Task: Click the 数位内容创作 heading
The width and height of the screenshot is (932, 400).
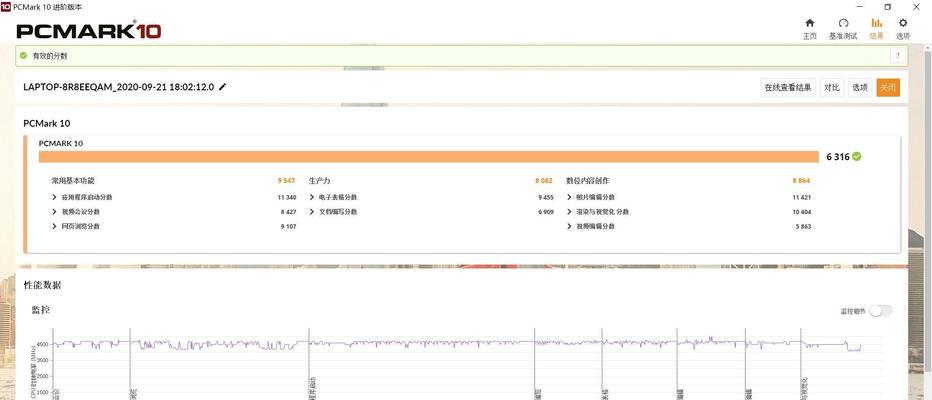Action: coord(587,181)
